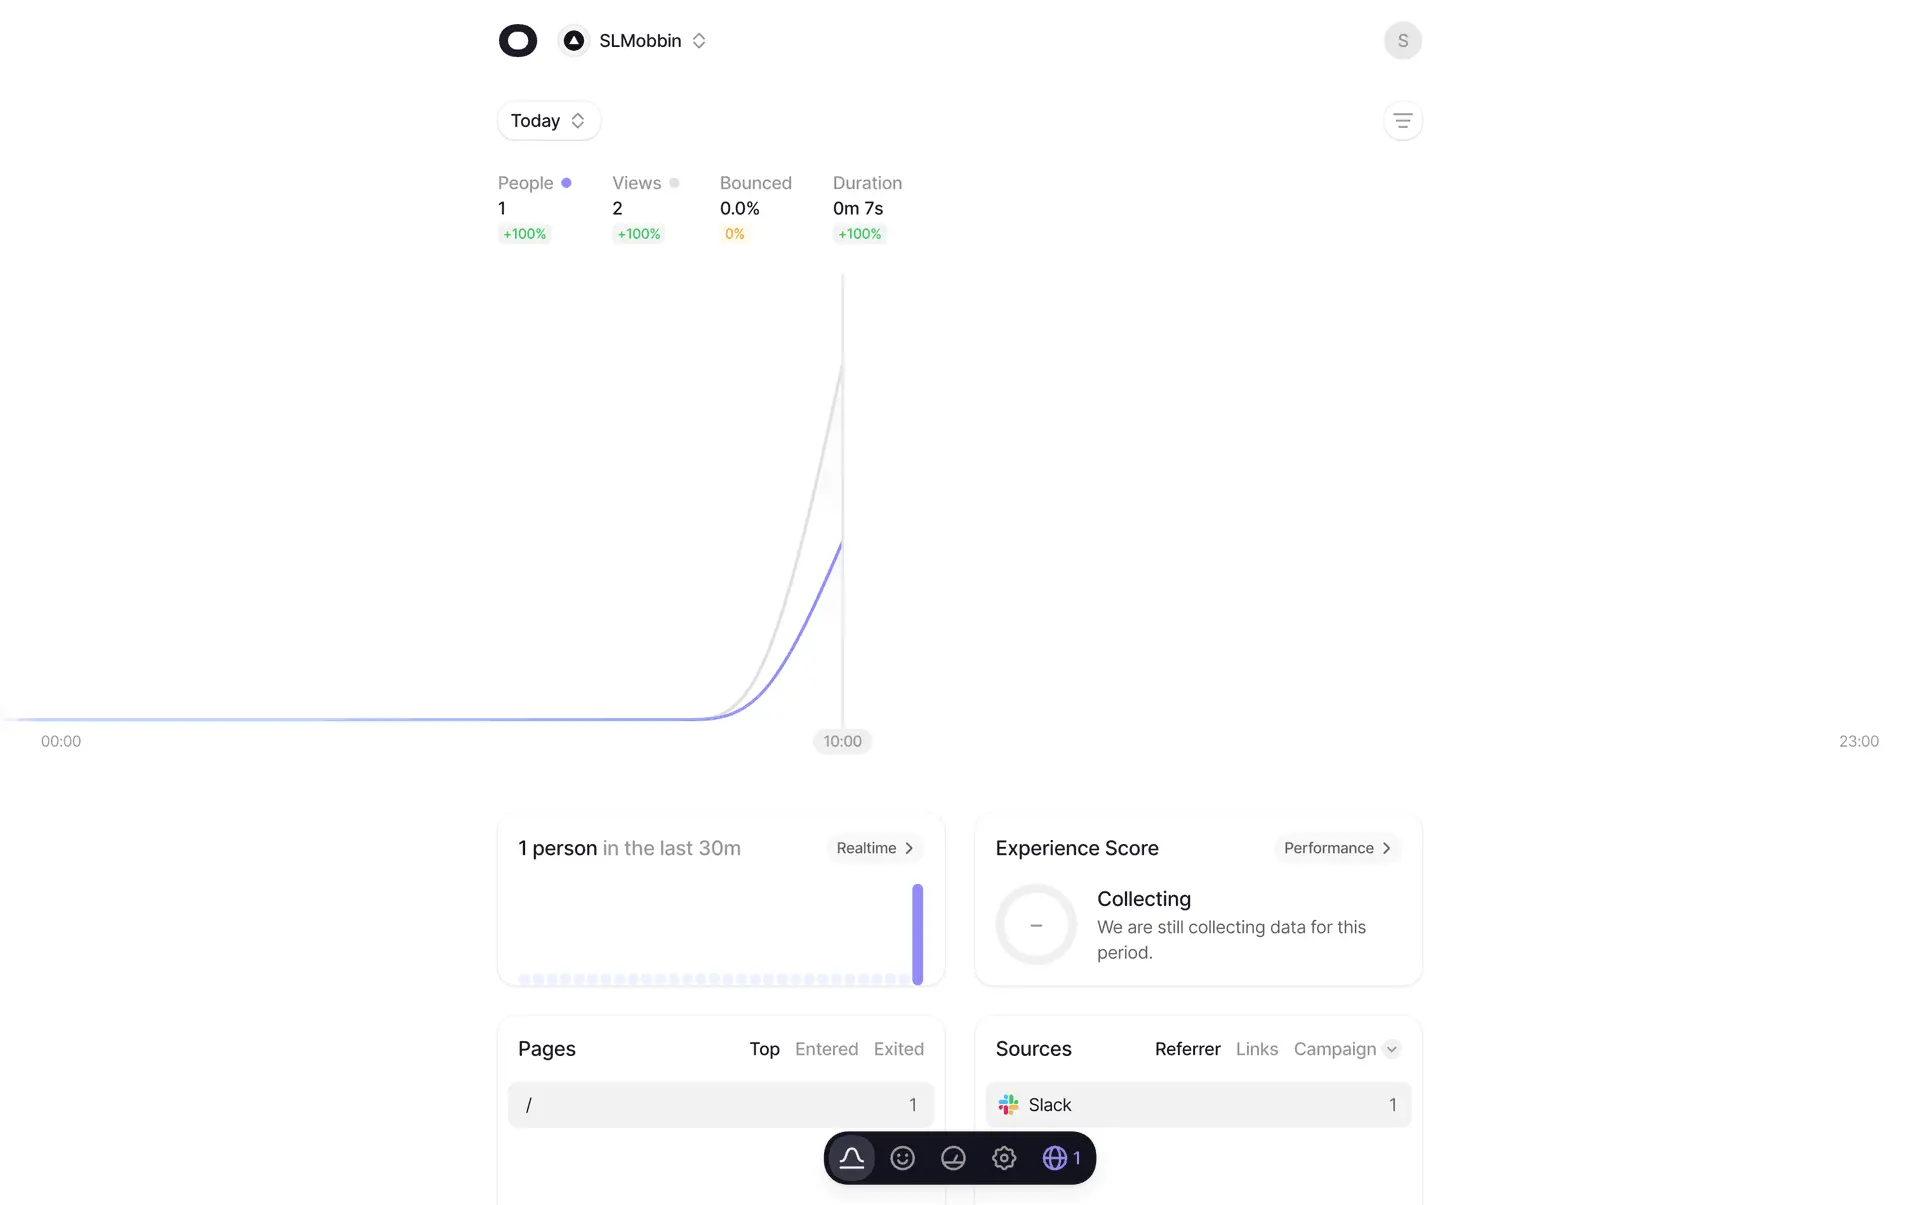Image resolution: width=1920 pixels, height=1205 pixels.
Task: Open the speedometer performance icon in dock
Action: (953, 1158)
